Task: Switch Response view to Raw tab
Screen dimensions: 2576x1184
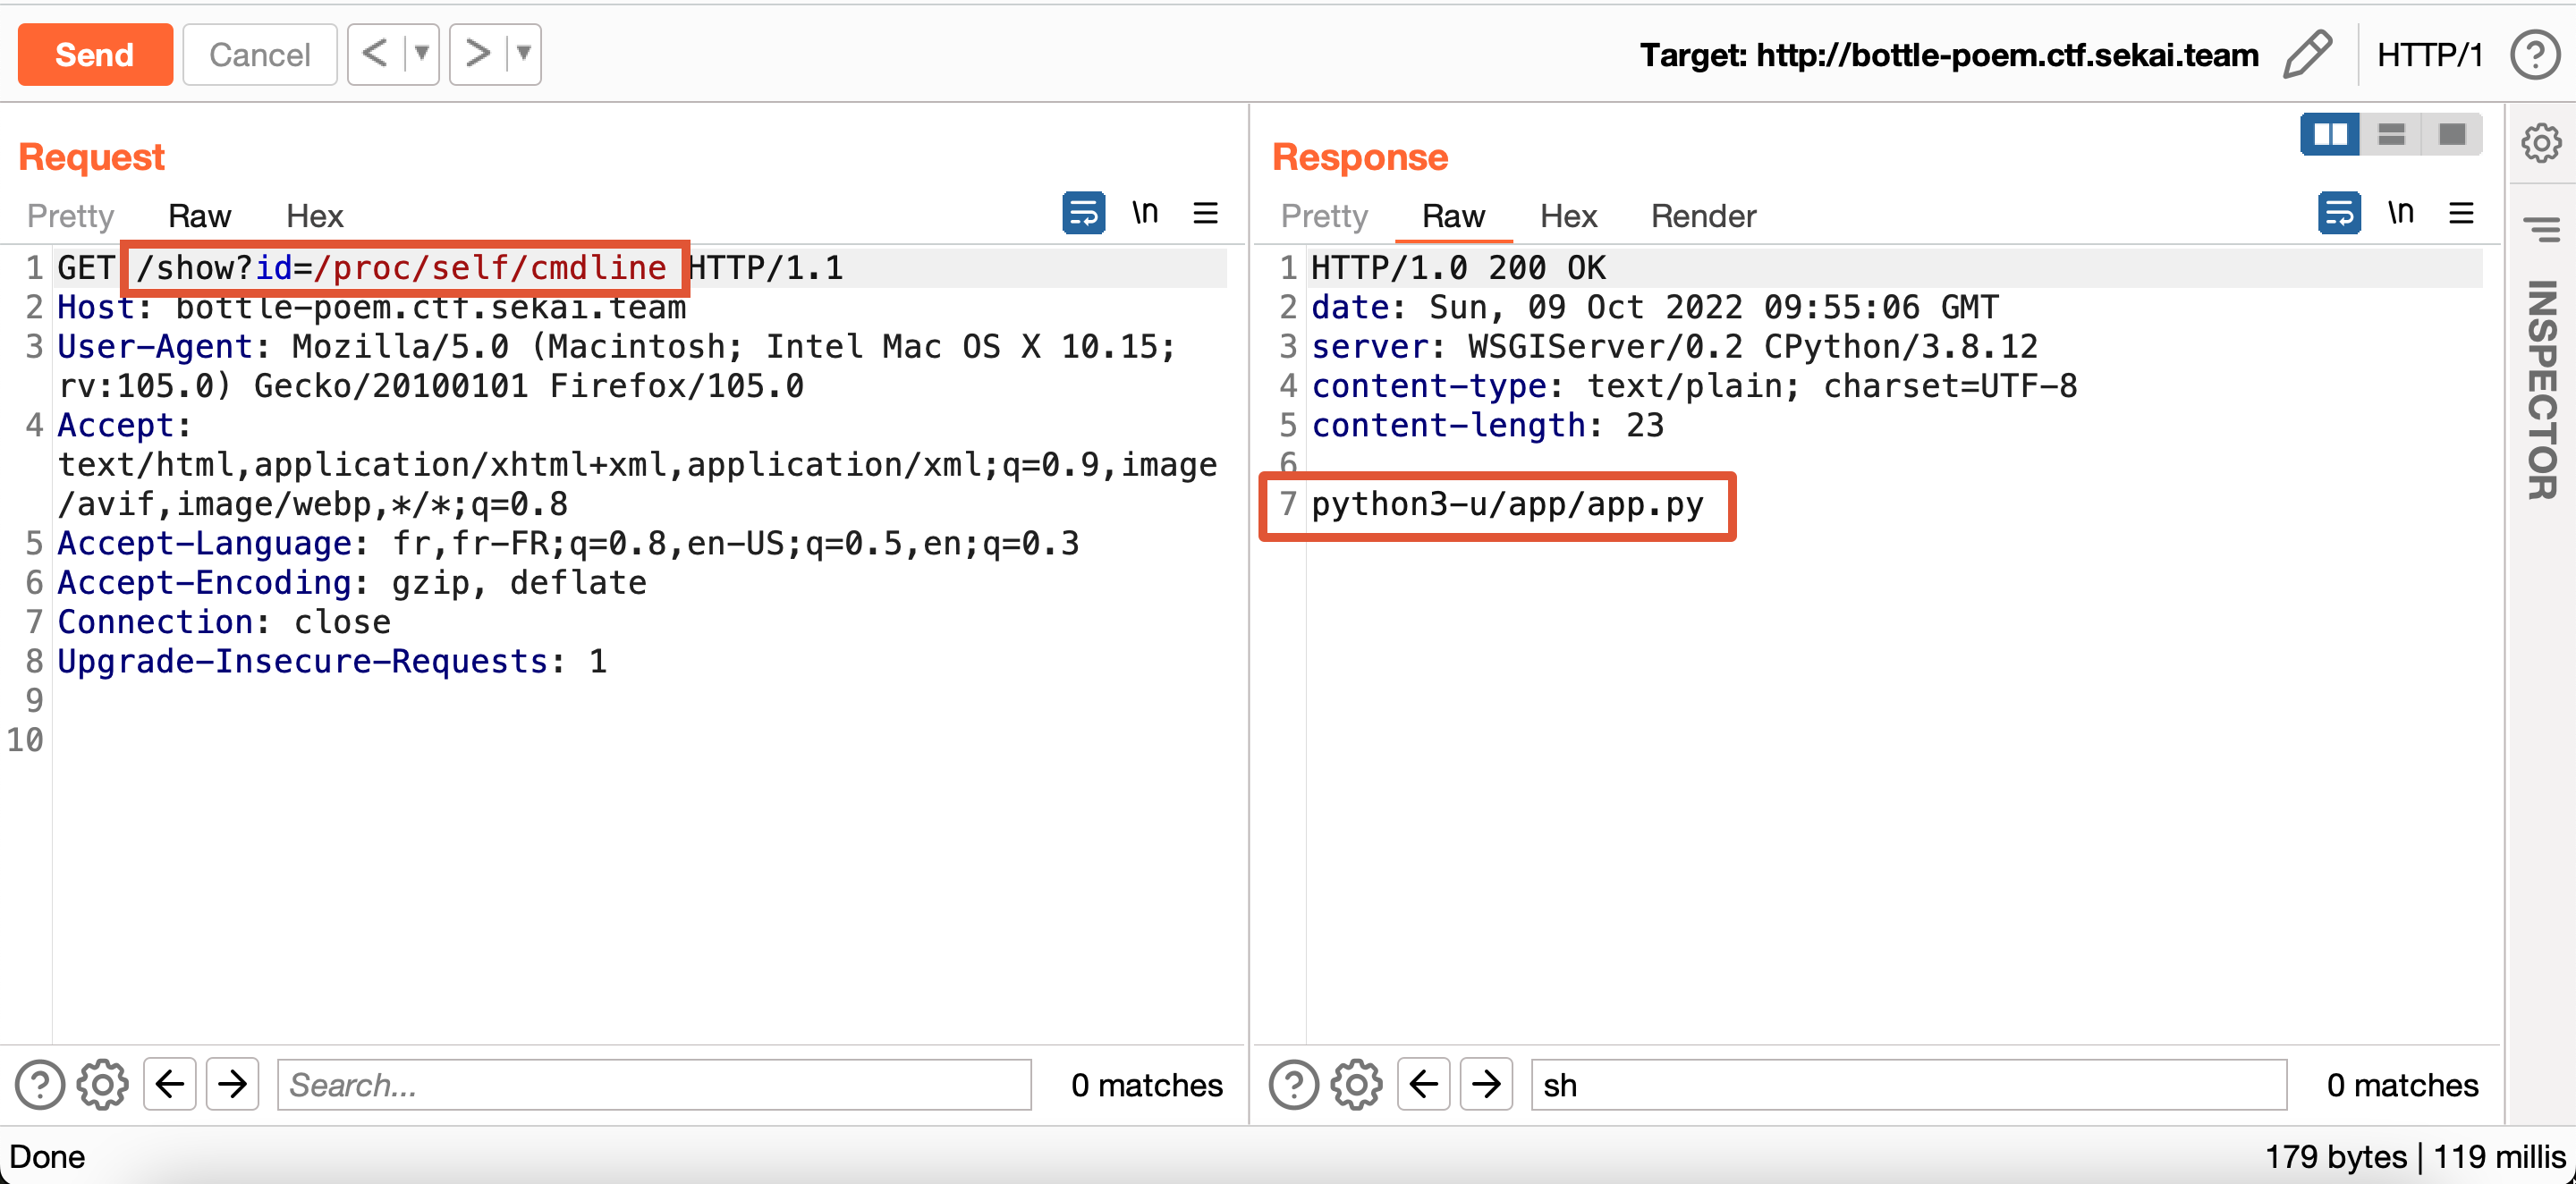Action: [x=1453, y=216]
